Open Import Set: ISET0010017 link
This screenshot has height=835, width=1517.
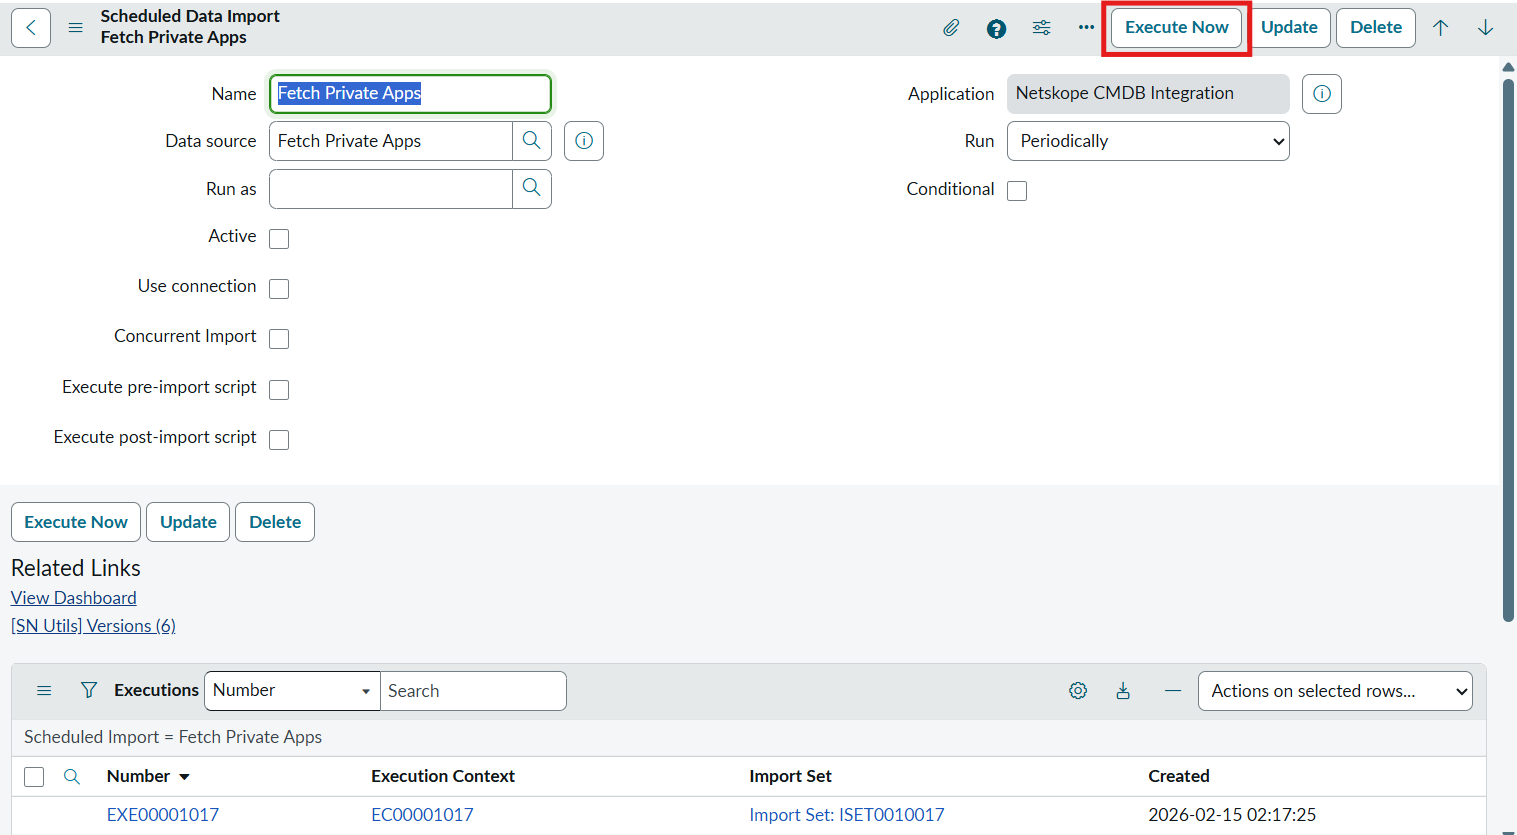(x=847, y=815)
